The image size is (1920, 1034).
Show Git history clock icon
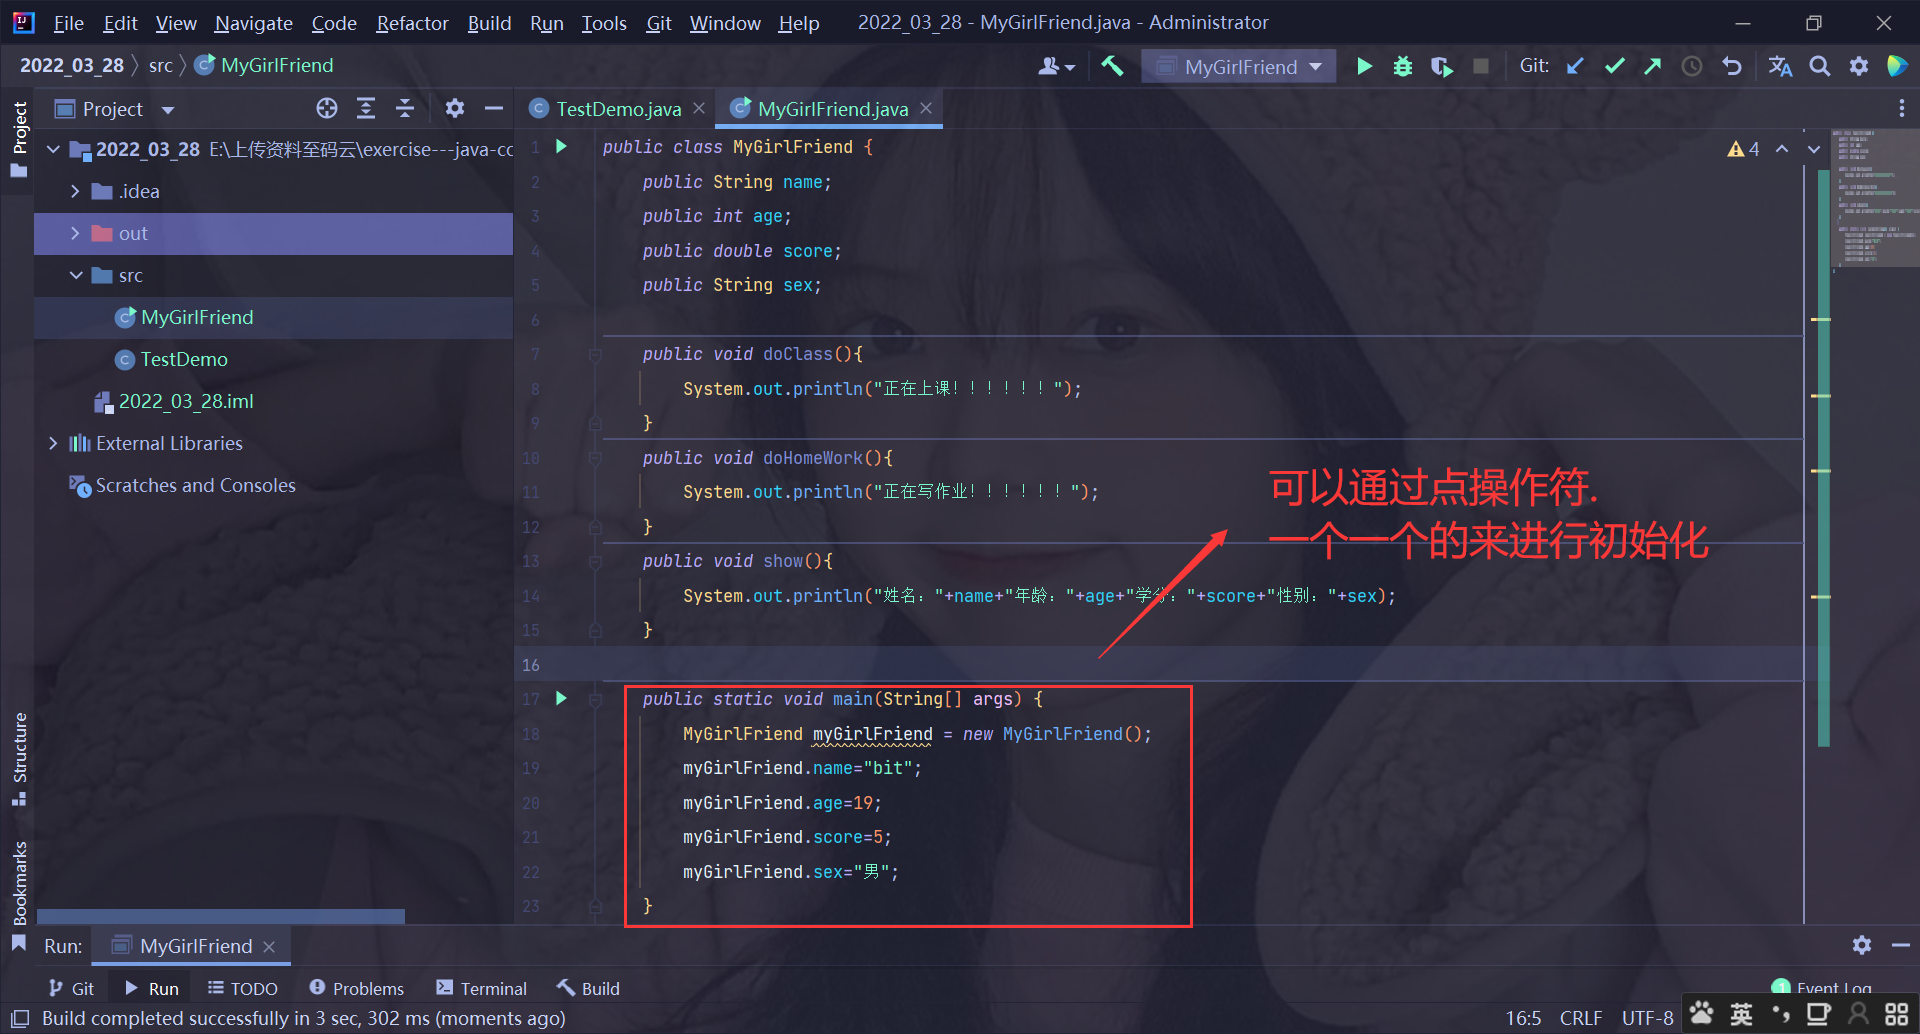coord(1692,66)
